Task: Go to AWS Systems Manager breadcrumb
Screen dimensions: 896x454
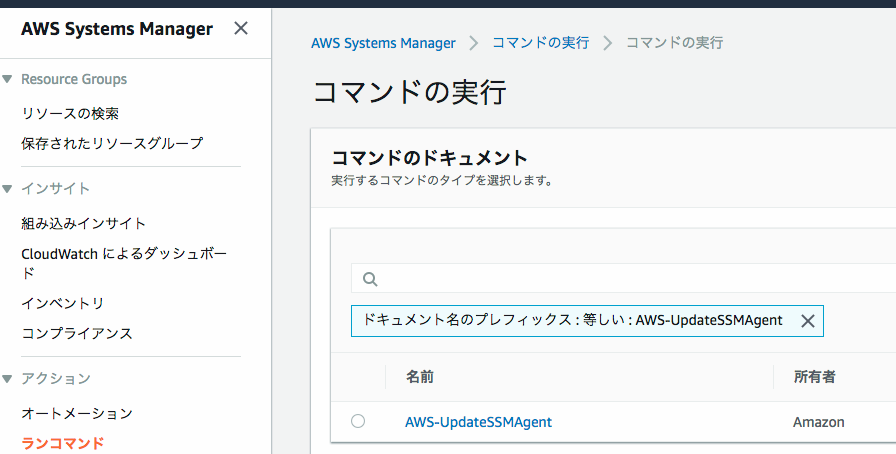Action: [383, 43]
